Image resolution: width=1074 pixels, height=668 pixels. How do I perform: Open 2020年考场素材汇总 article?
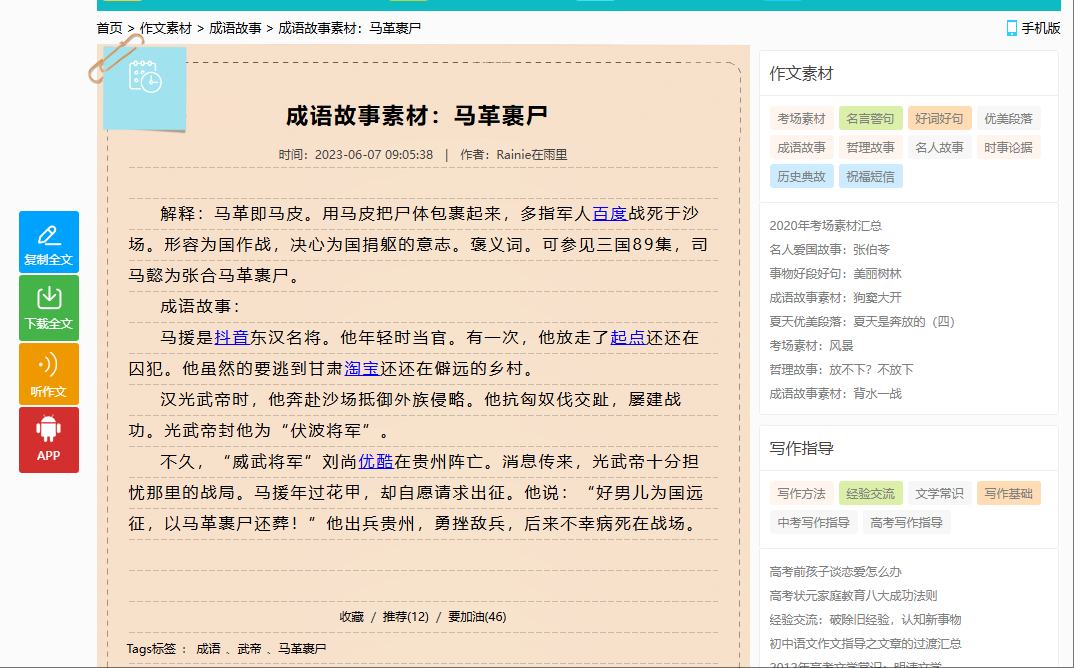825,225
